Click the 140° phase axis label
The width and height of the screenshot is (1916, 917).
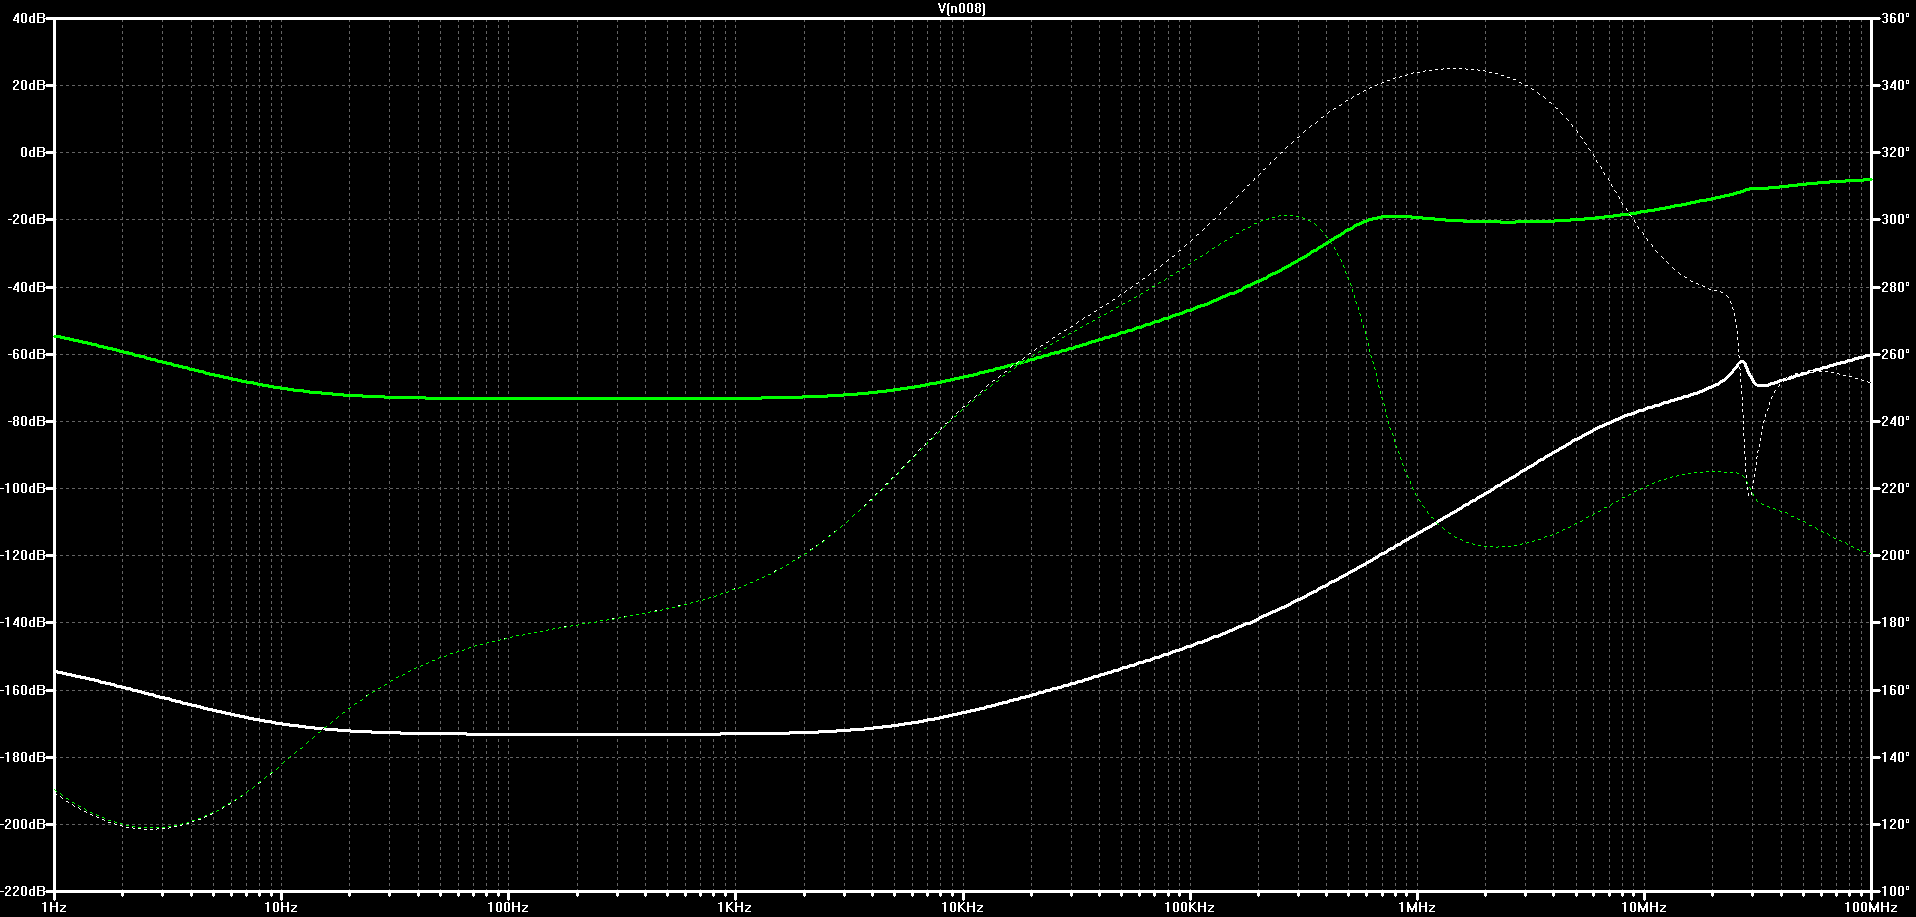pyautogui.click(x=1895, y=757)
